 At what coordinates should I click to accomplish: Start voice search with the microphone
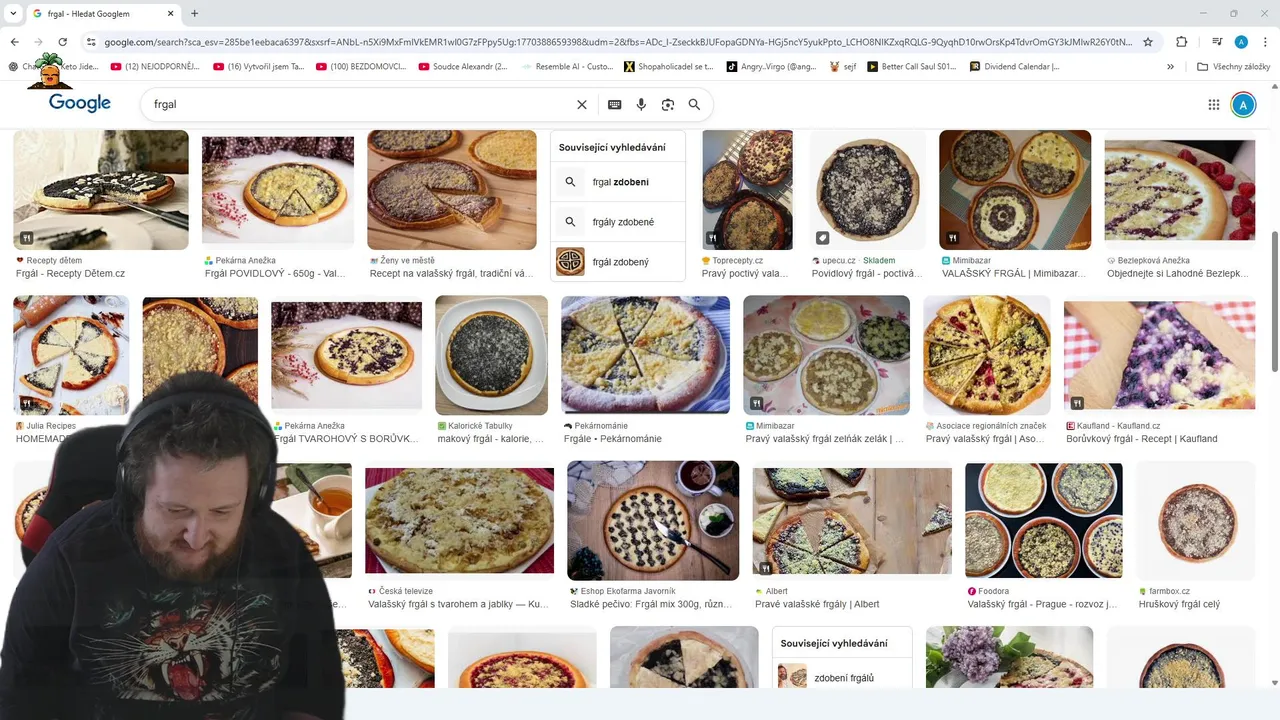pyautogui.click(x=641, y=104)
